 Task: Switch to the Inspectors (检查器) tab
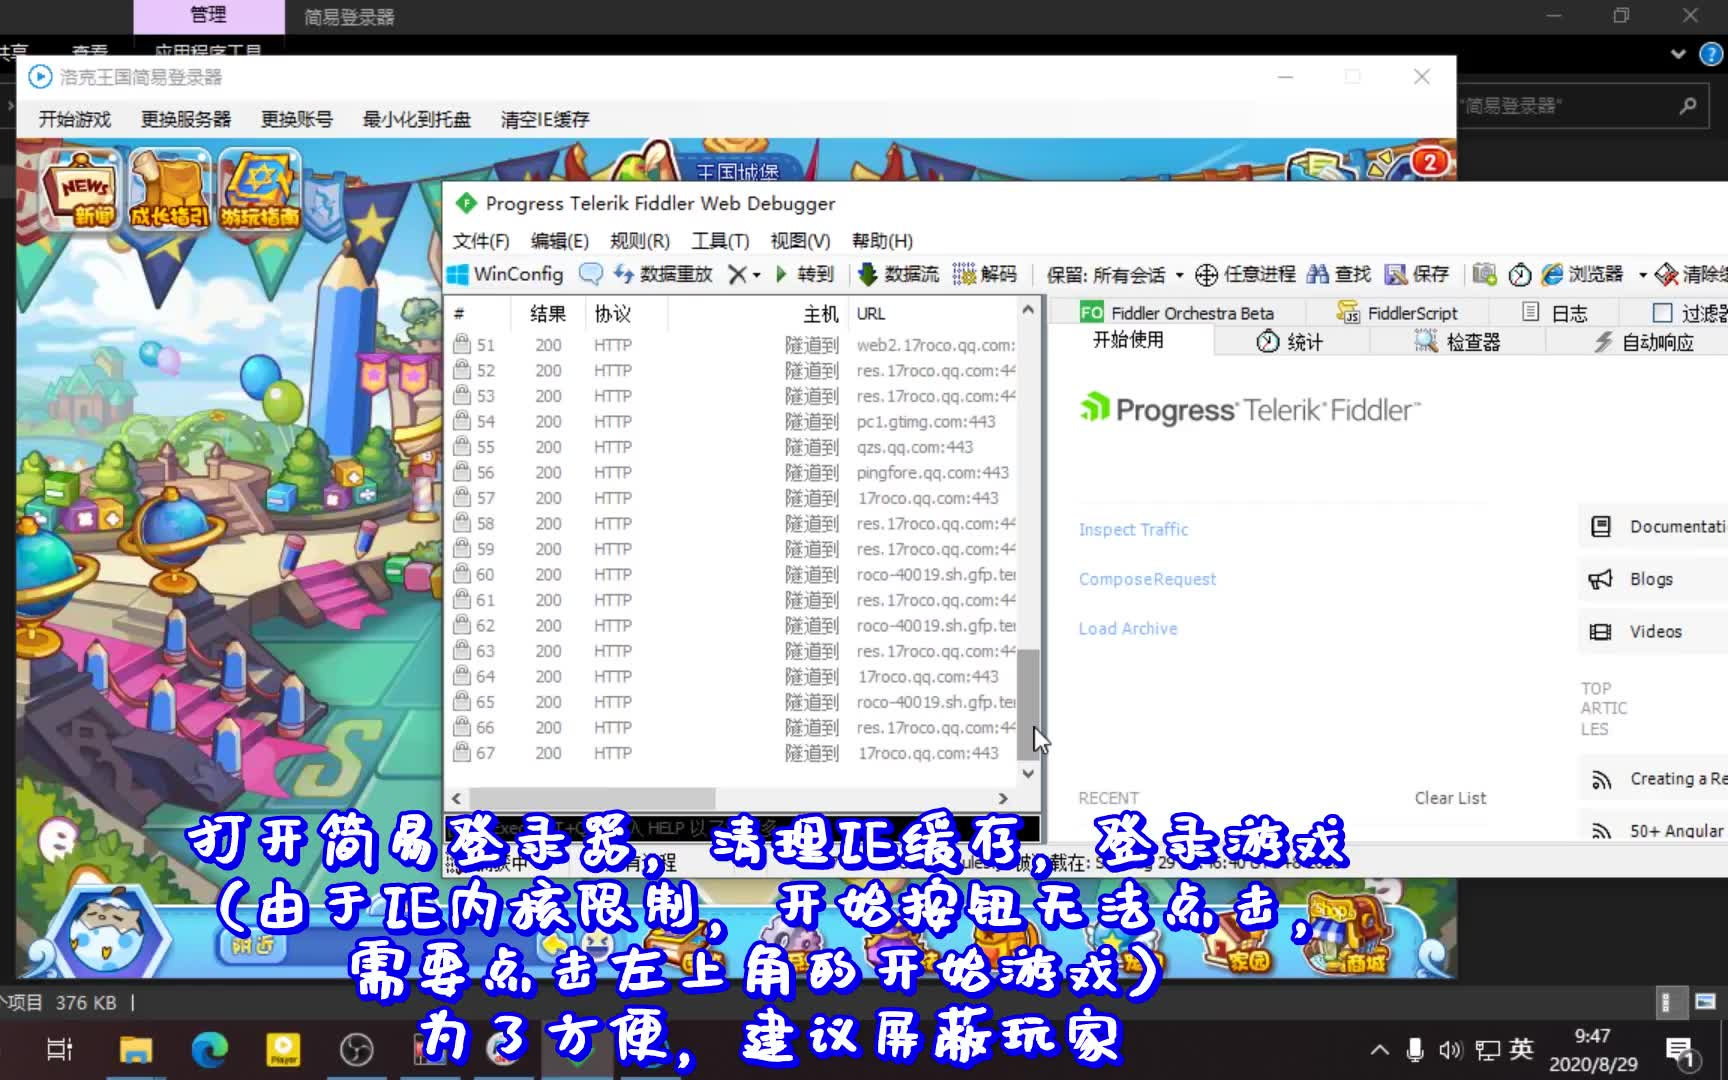(1457, 342)
